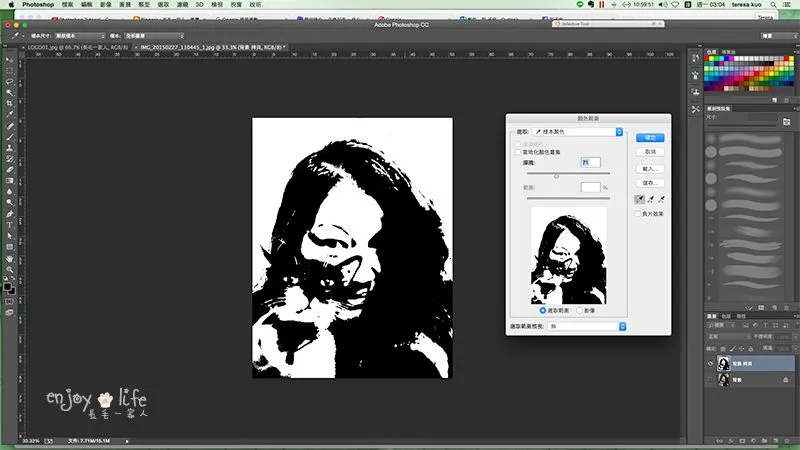This screenshot has width=800, height=450.
Task: Select the Blur tool
Action: click(10, 192)
